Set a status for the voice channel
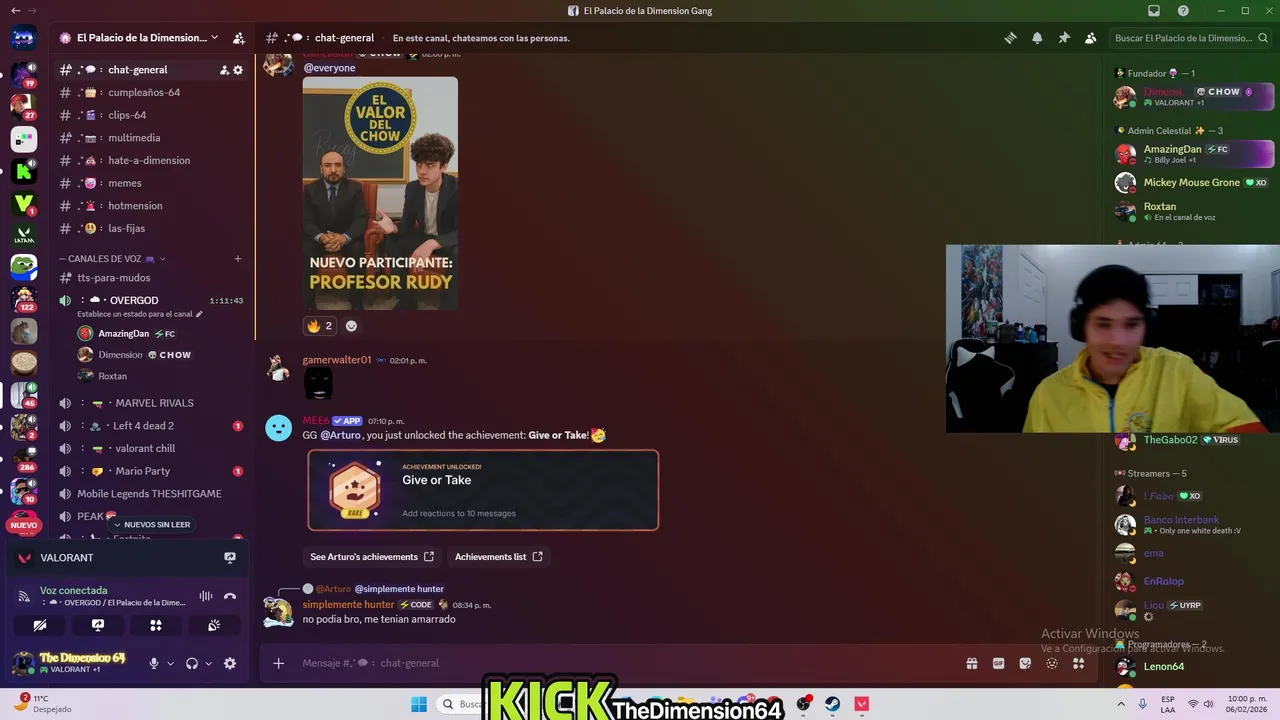Image resolution: width=1280 pixels, height=720 pixels. coord(139,314)
